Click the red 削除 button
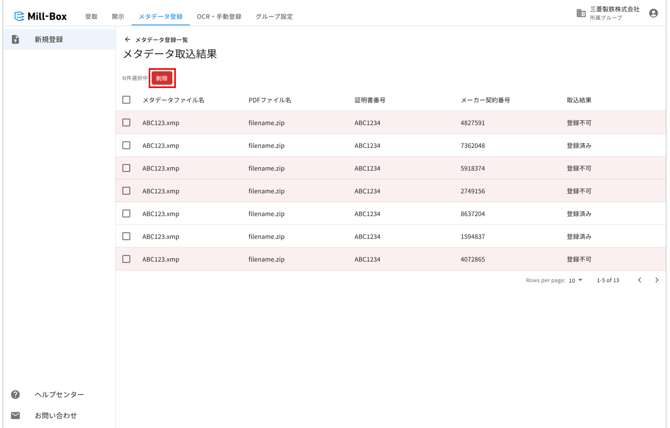This screenshot has height=428, width=670. point(162,78)
